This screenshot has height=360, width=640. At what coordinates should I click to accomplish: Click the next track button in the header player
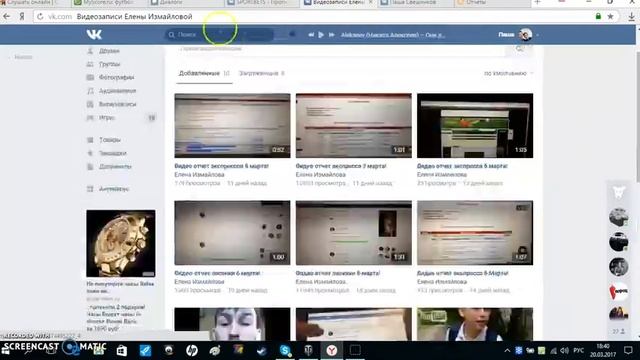tap(331, 35)
